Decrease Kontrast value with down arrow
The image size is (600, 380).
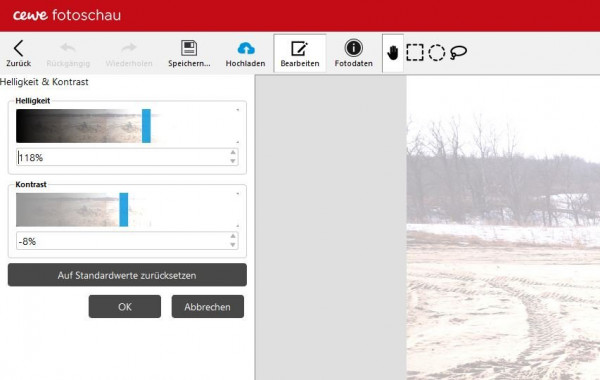pyautogui.click(x=233, y=245)
